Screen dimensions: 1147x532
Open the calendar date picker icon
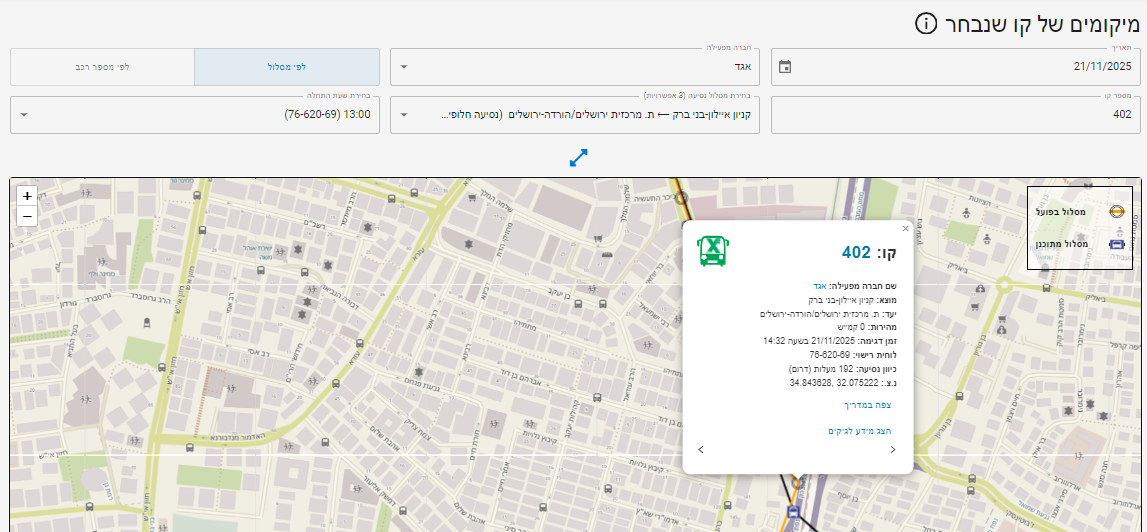pos(785,67)
